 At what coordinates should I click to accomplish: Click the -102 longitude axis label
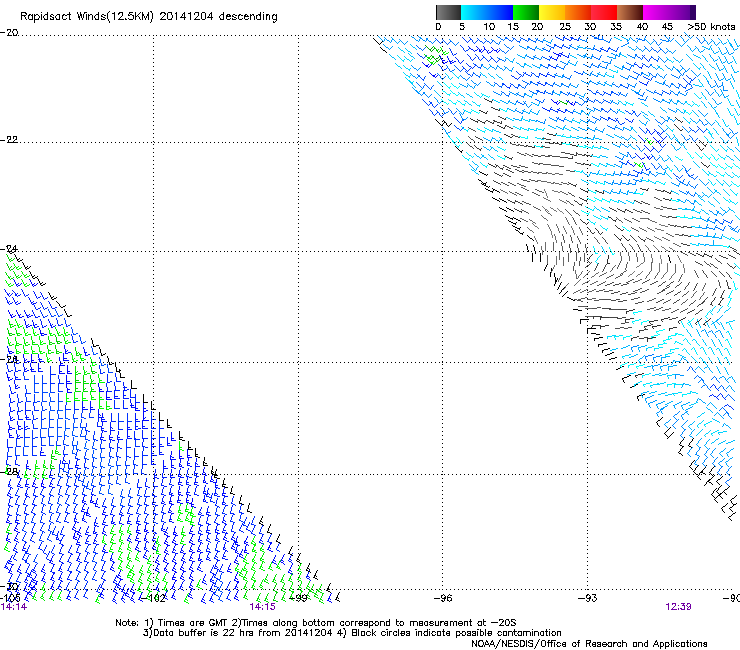(x=154, y=598)
